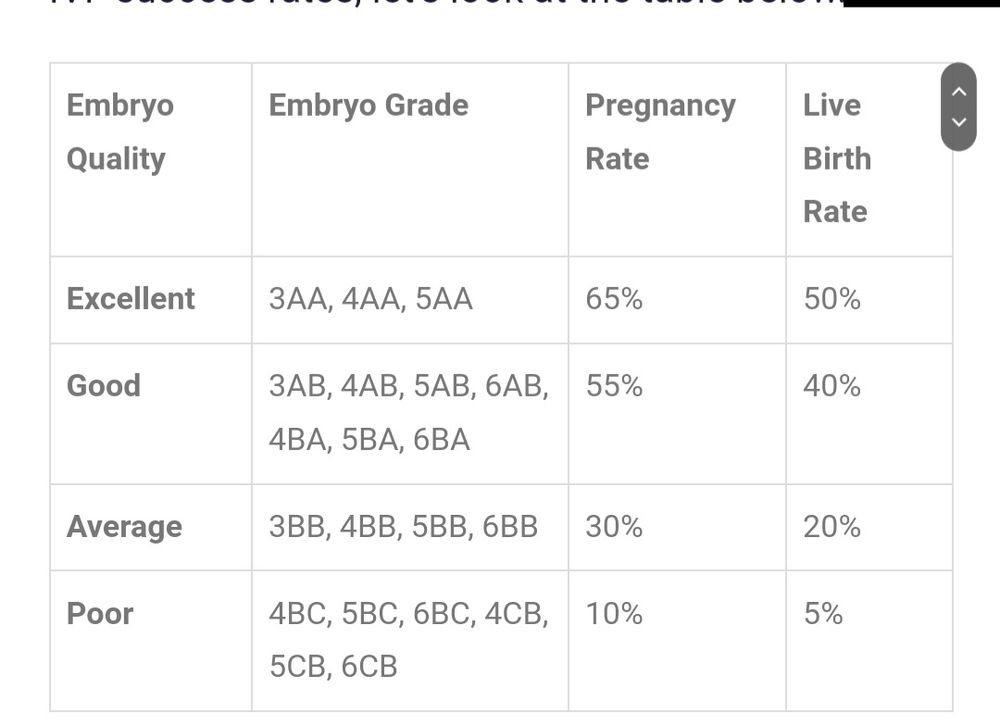Screen dimensions: 1000x726
Task: Click the Embryo Quality column header
Action: point(120,132)
